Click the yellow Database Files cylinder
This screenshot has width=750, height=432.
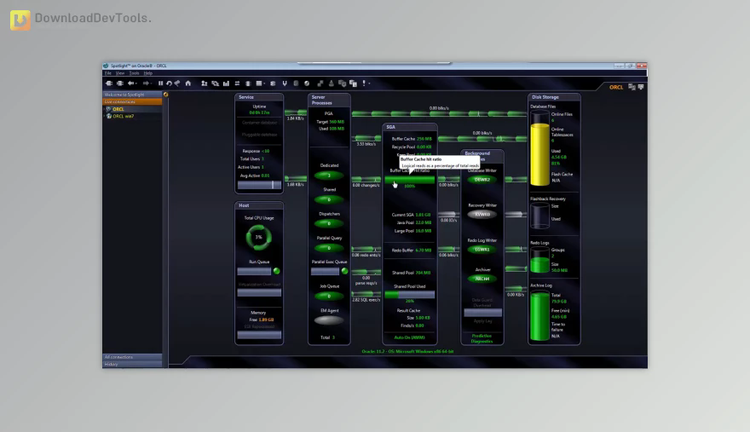pos(540,149)
